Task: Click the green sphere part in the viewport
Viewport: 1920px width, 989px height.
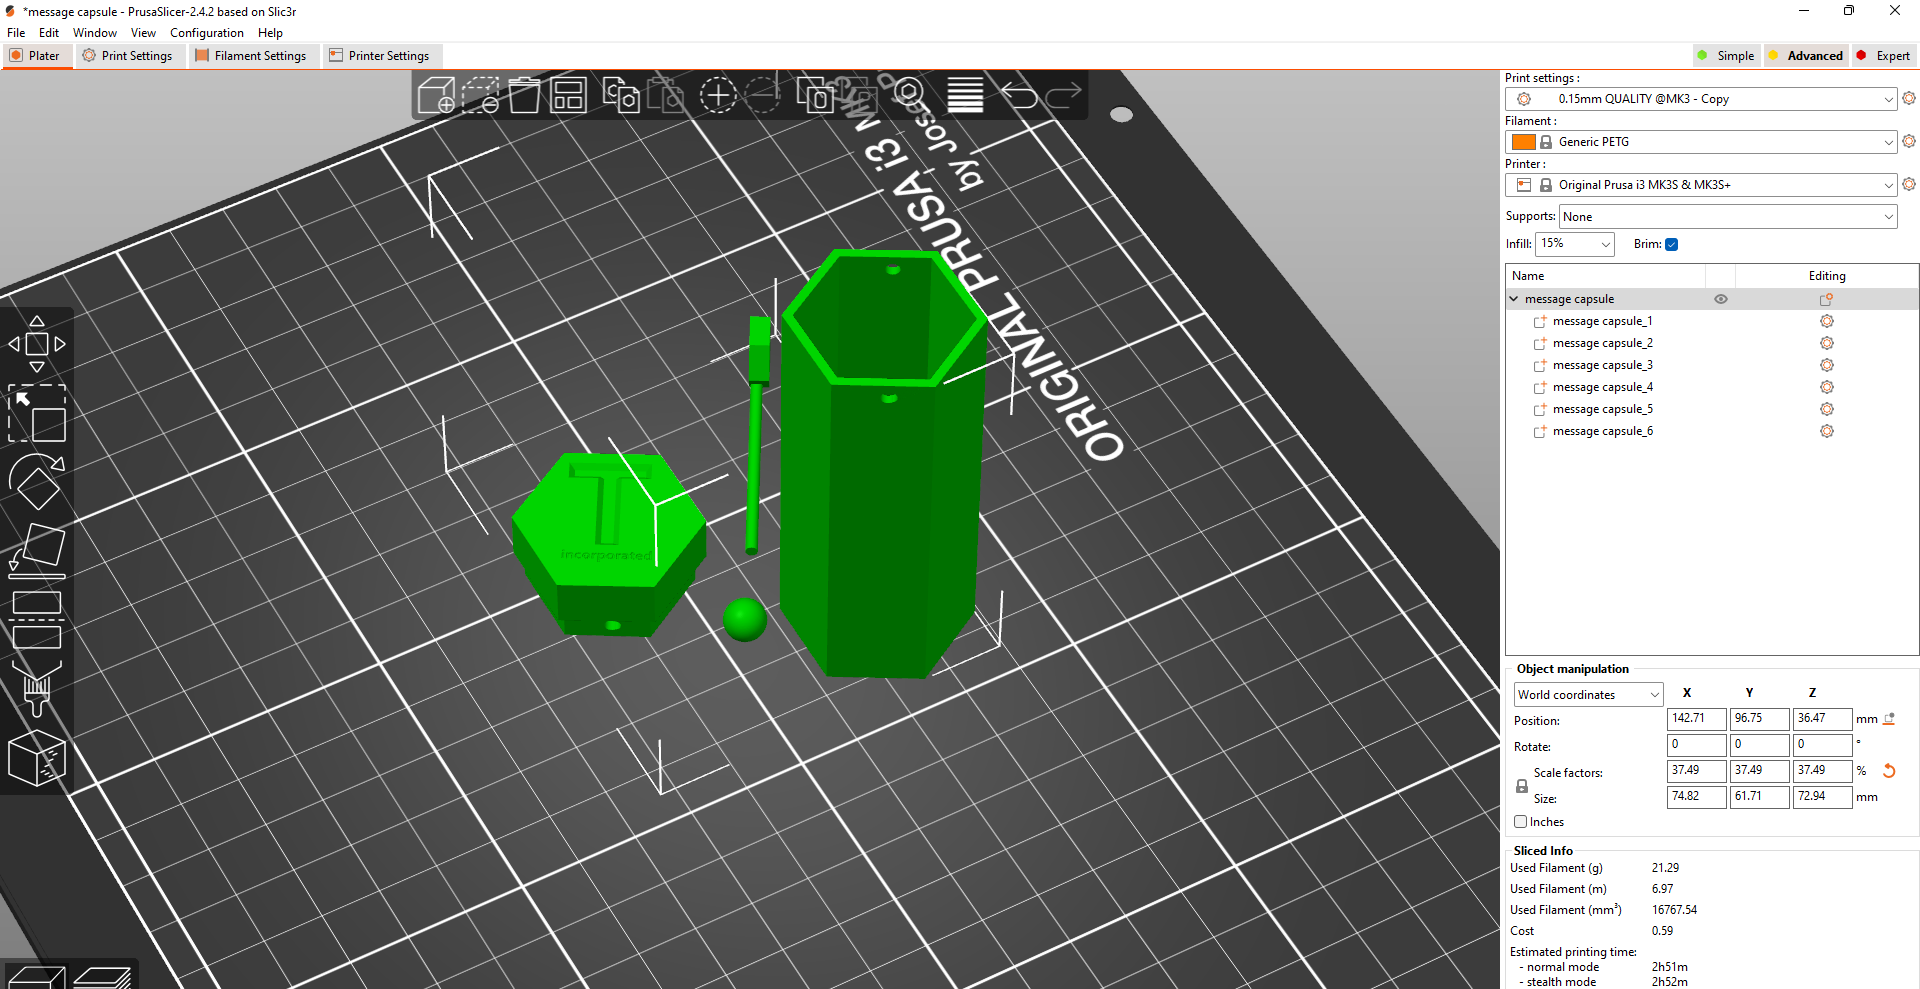Action: [744, 620]
